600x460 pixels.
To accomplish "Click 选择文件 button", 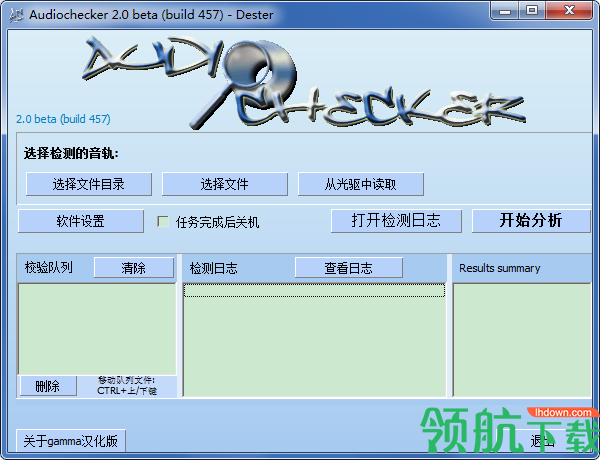I will point(225,184).
